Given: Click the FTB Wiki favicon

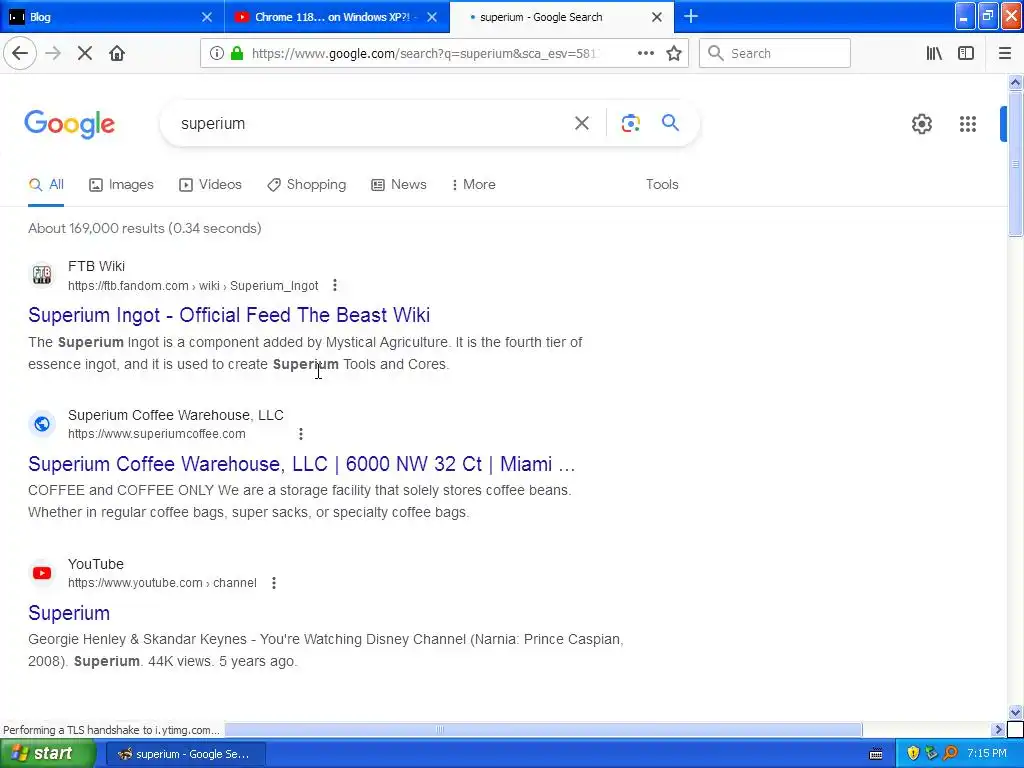Looking at the screenshot, I should pos(42,275).
